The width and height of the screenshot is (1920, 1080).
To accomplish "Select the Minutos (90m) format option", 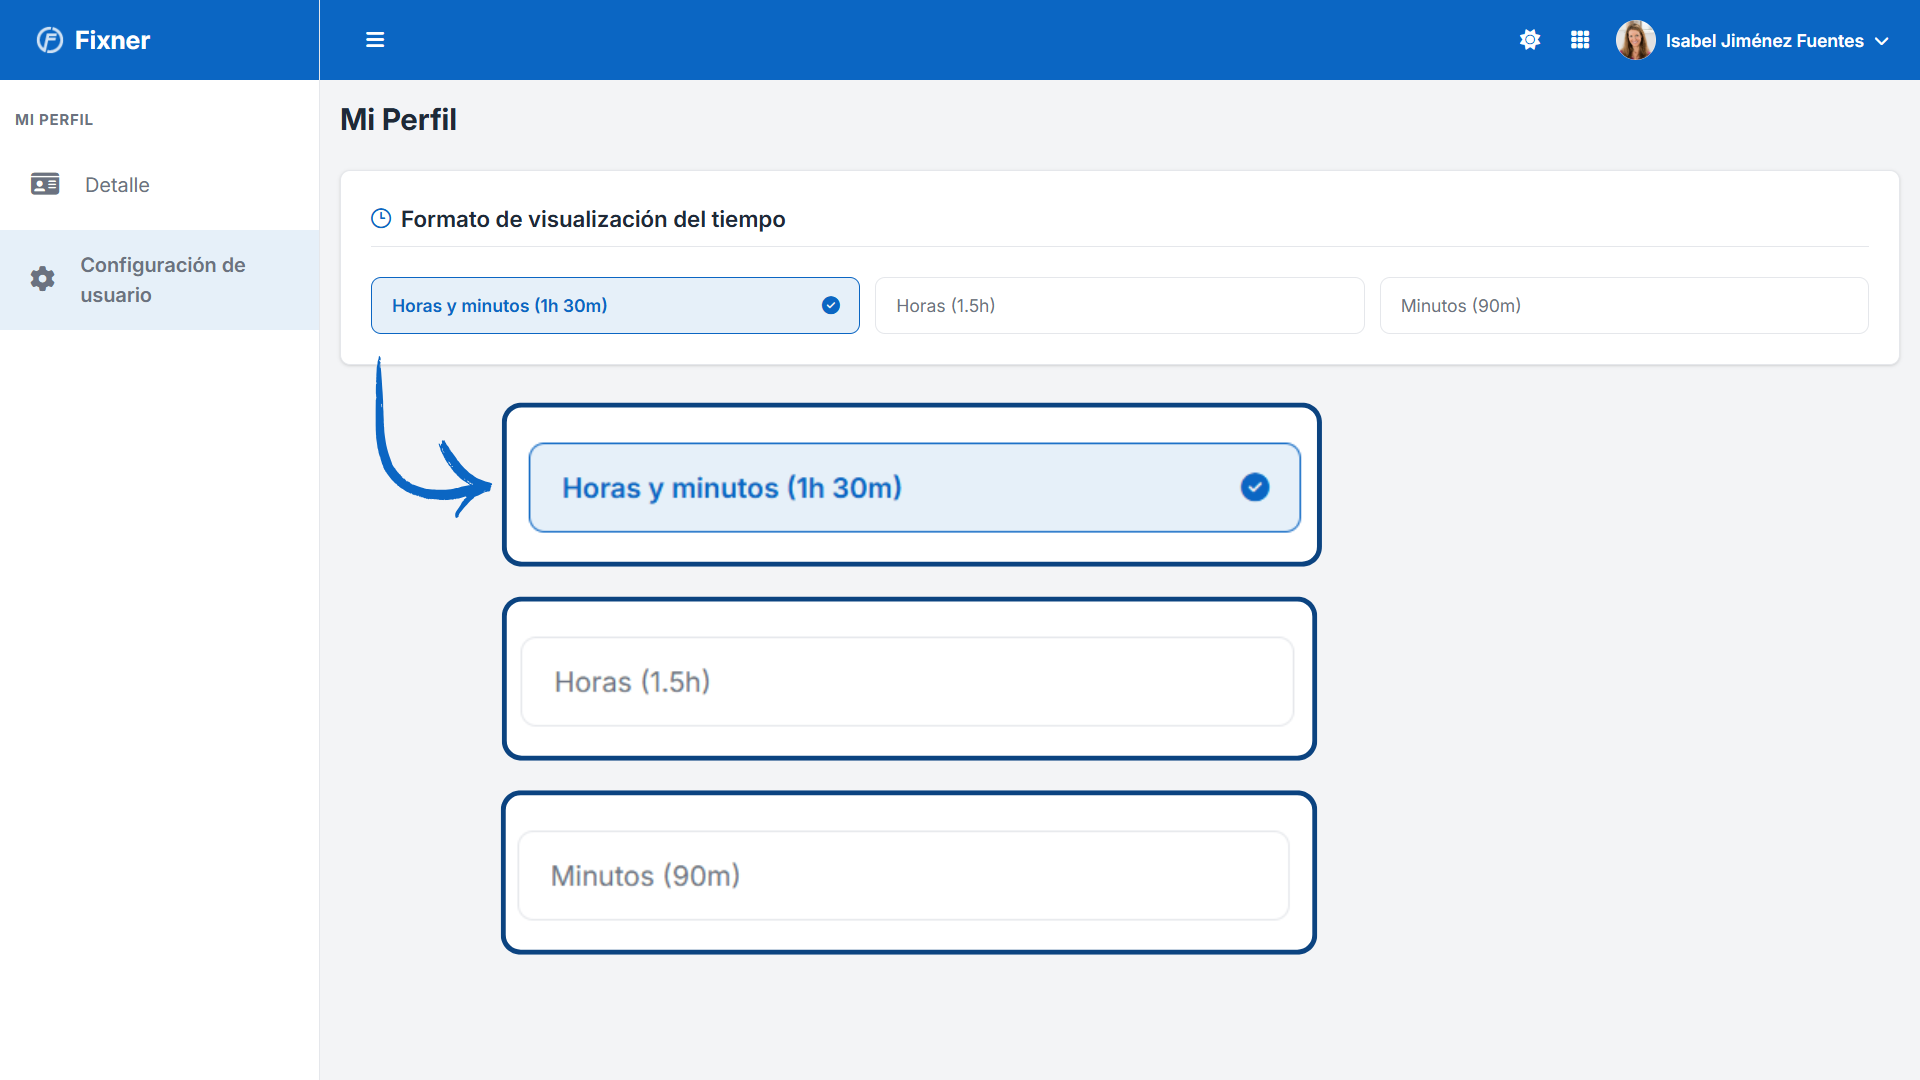I will pyautogui.click(x=1624, y=305).
